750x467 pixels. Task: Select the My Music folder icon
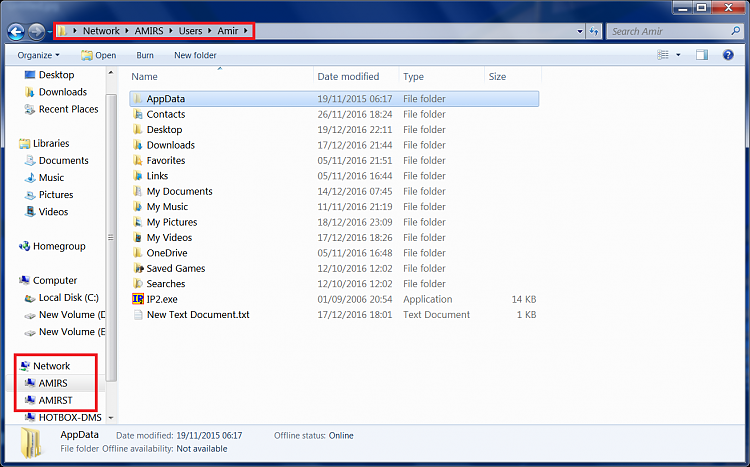coord(138,207)
